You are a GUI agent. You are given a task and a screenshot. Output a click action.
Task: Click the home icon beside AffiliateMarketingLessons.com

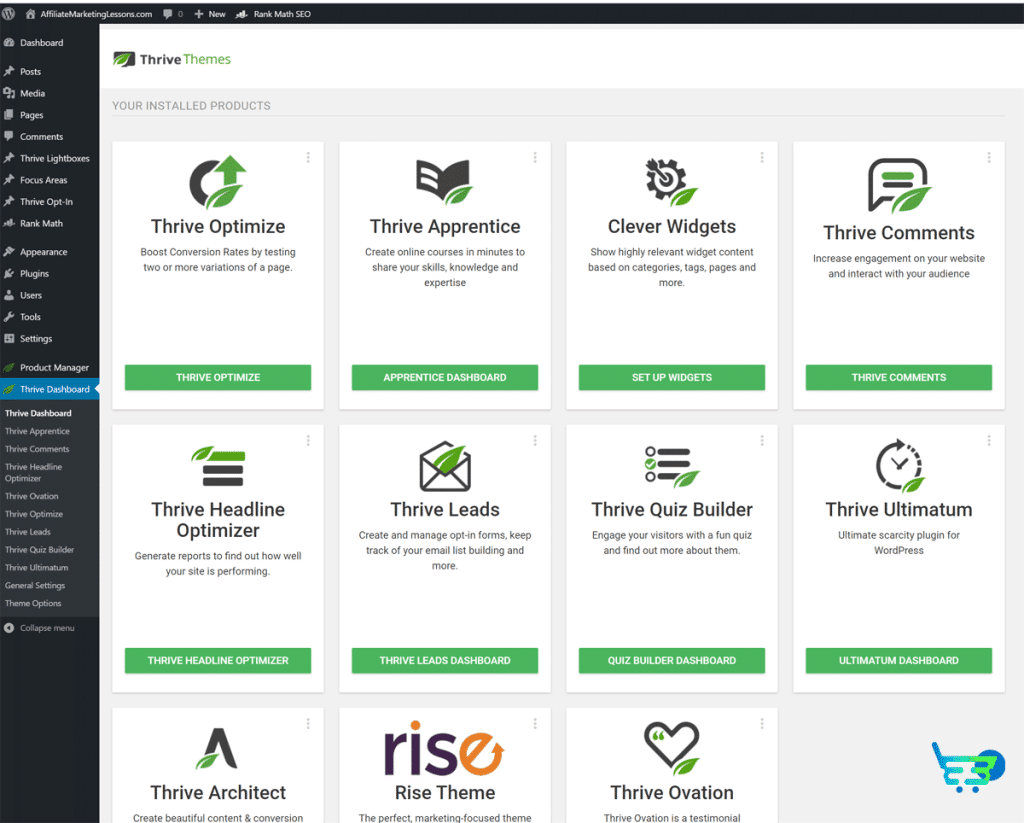(x=30, y=13)
